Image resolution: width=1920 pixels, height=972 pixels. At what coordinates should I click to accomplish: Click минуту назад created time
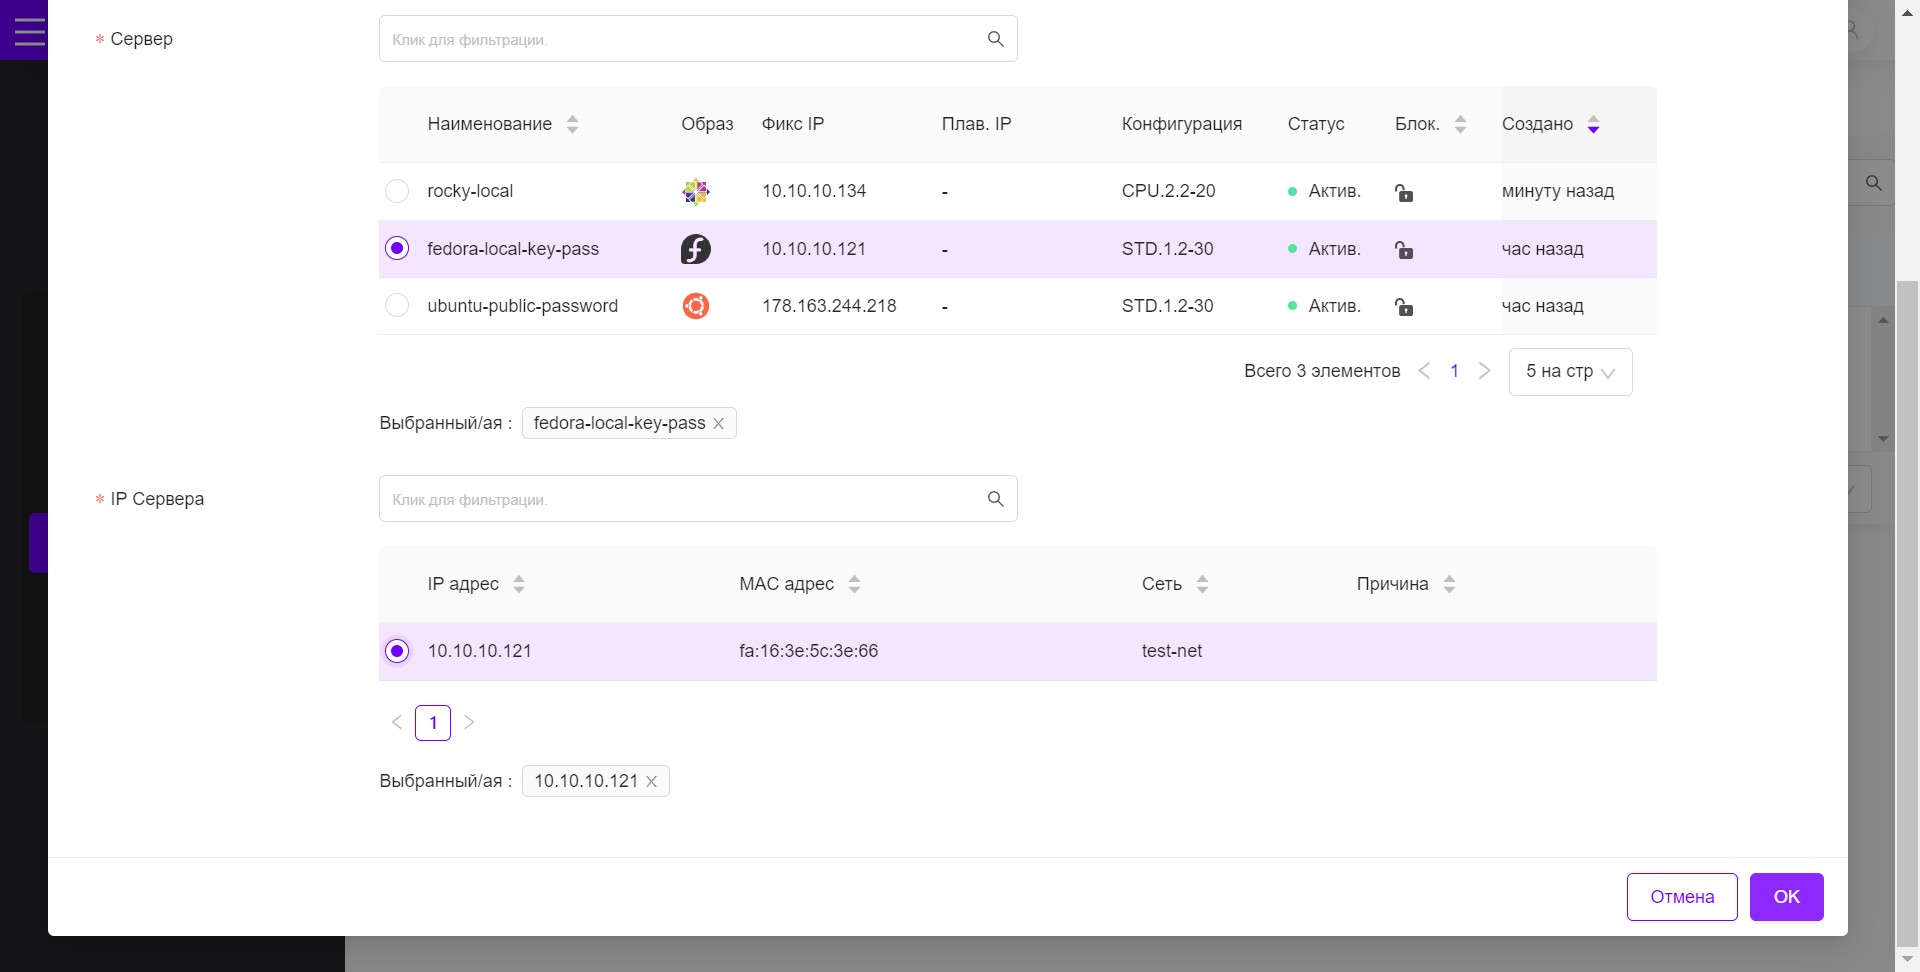click(1558, 191)
